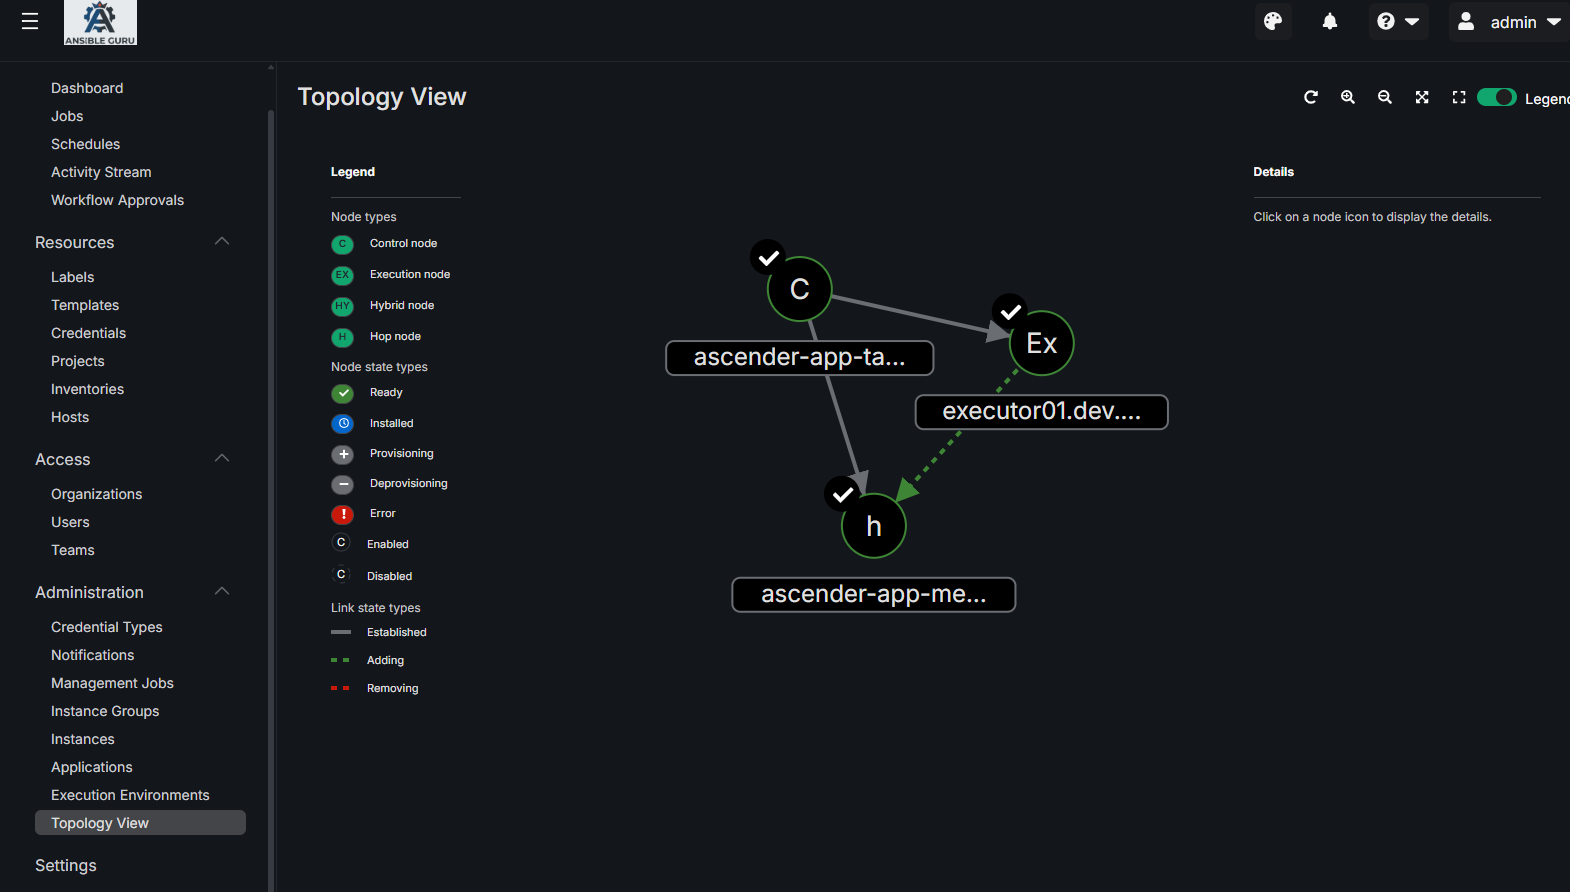Open the notifications bell
The height and width of the screenshot is (892, 1570).
(1330, 21)
